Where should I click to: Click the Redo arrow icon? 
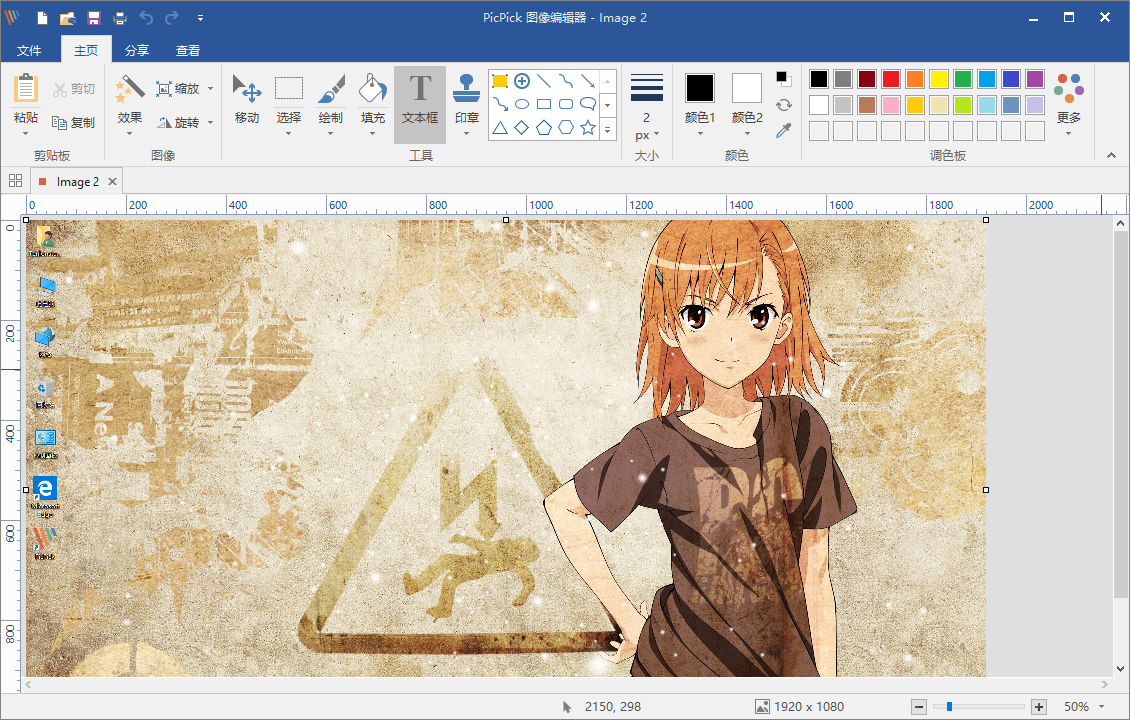tap(172, 18)
